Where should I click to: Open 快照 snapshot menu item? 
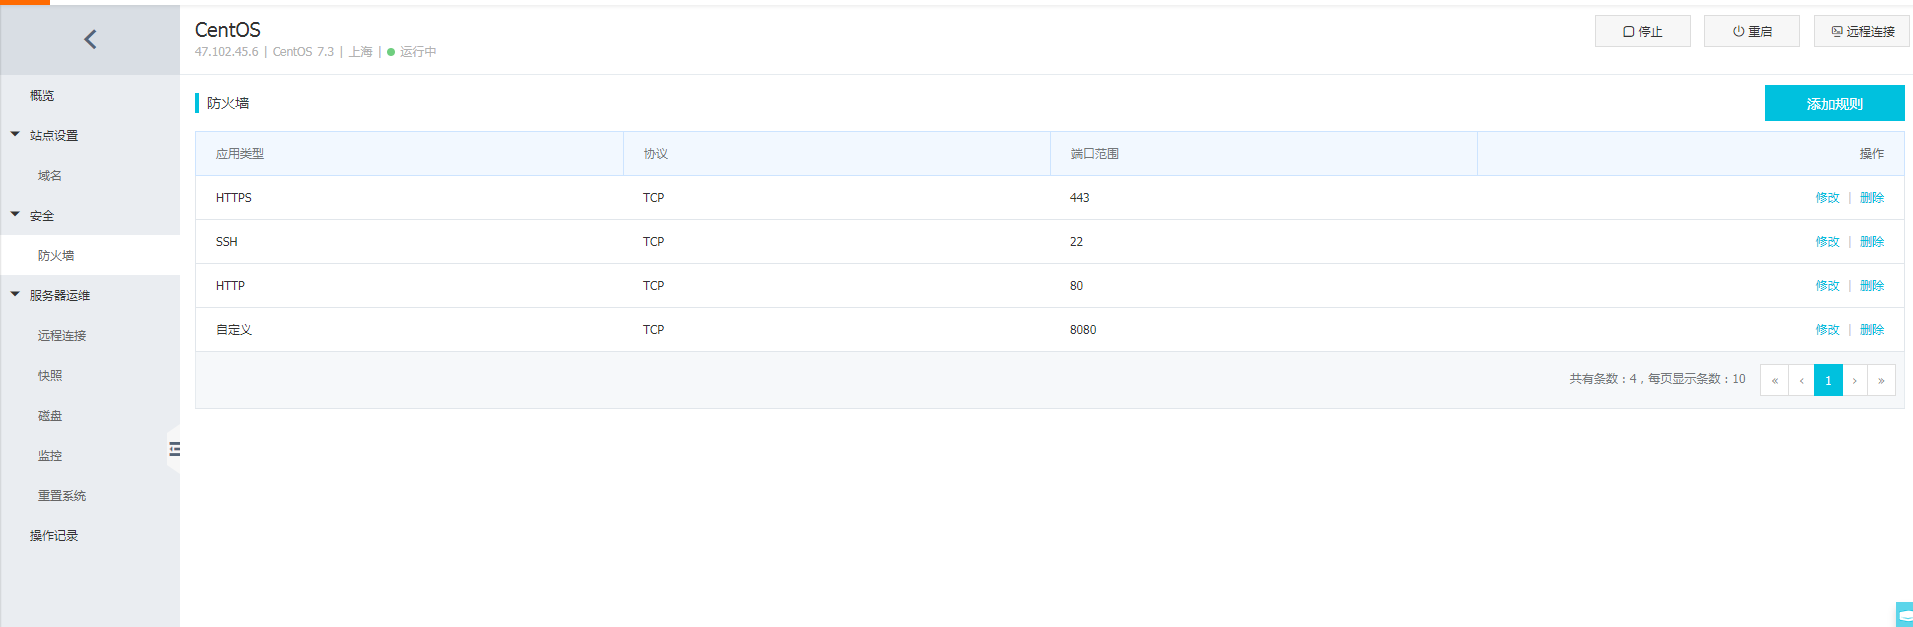50,375
